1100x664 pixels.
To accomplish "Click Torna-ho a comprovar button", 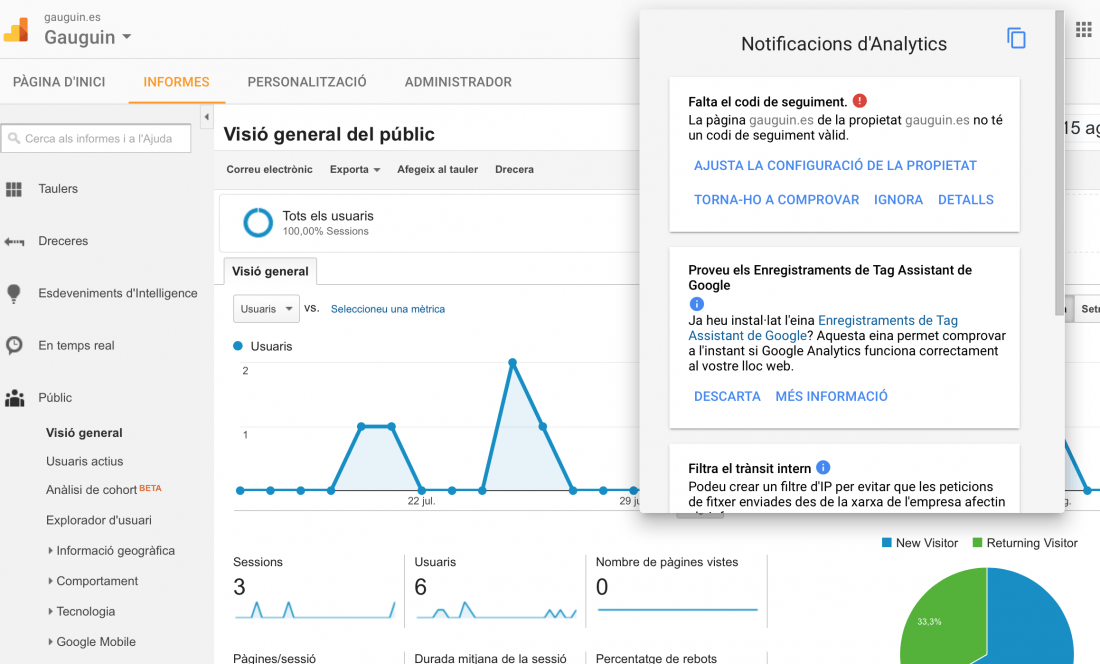I will pyautogui.click(x=777, y=200).
